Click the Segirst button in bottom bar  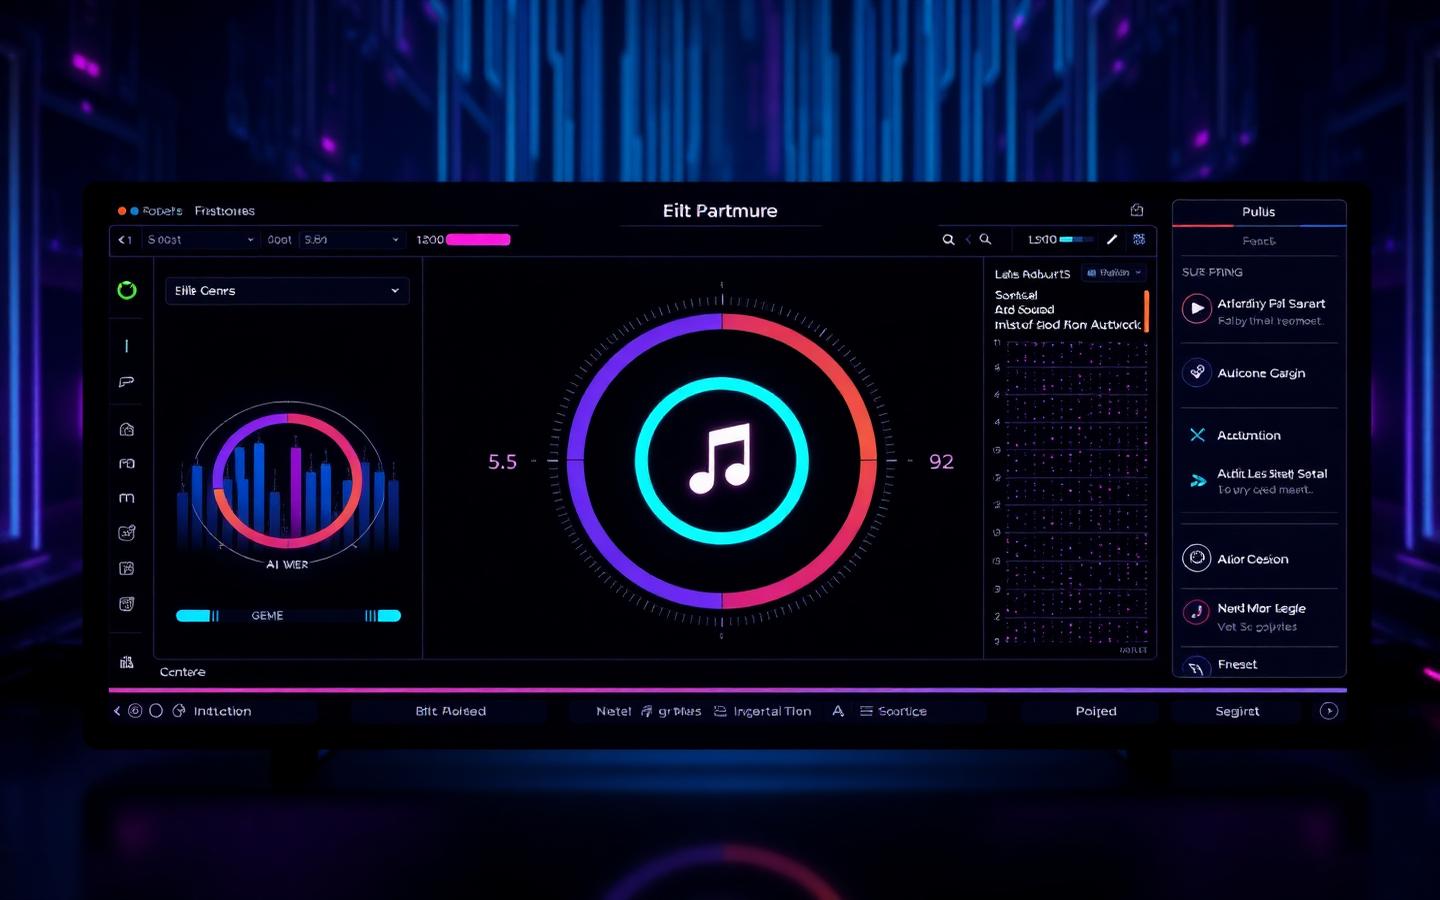1237,711
